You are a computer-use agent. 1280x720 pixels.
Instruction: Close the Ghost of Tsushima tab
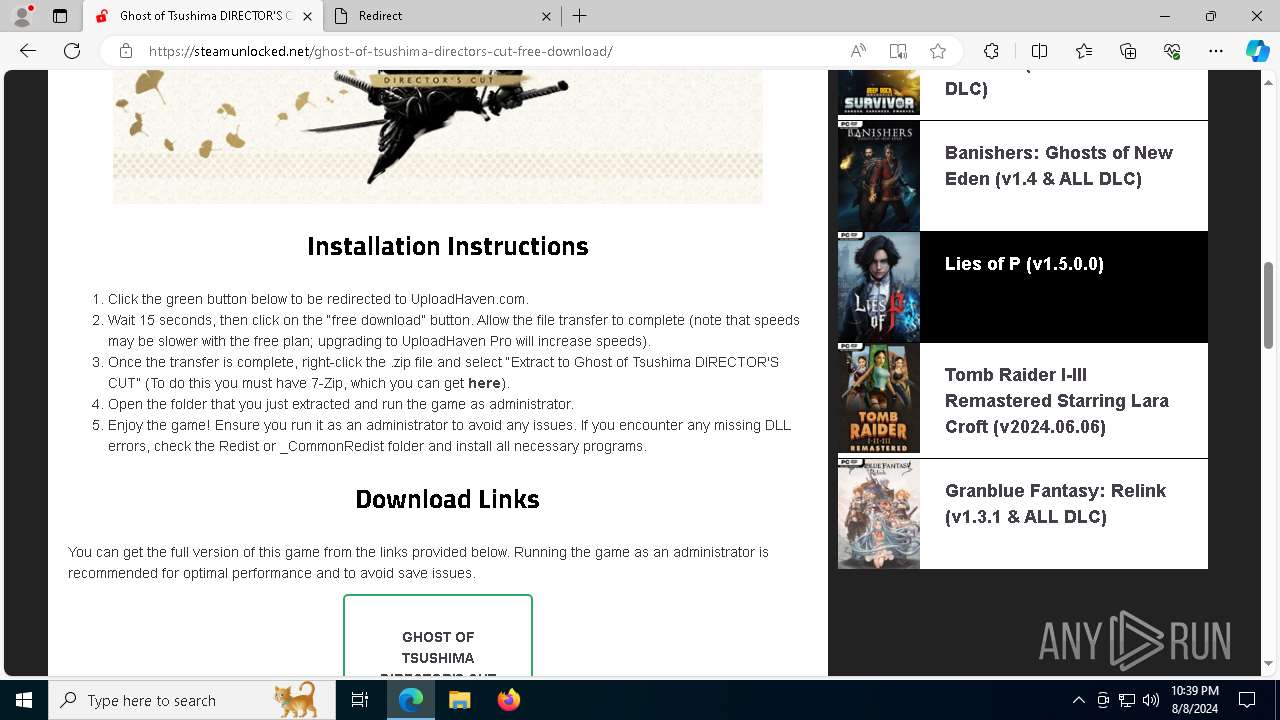pos(307,16)
